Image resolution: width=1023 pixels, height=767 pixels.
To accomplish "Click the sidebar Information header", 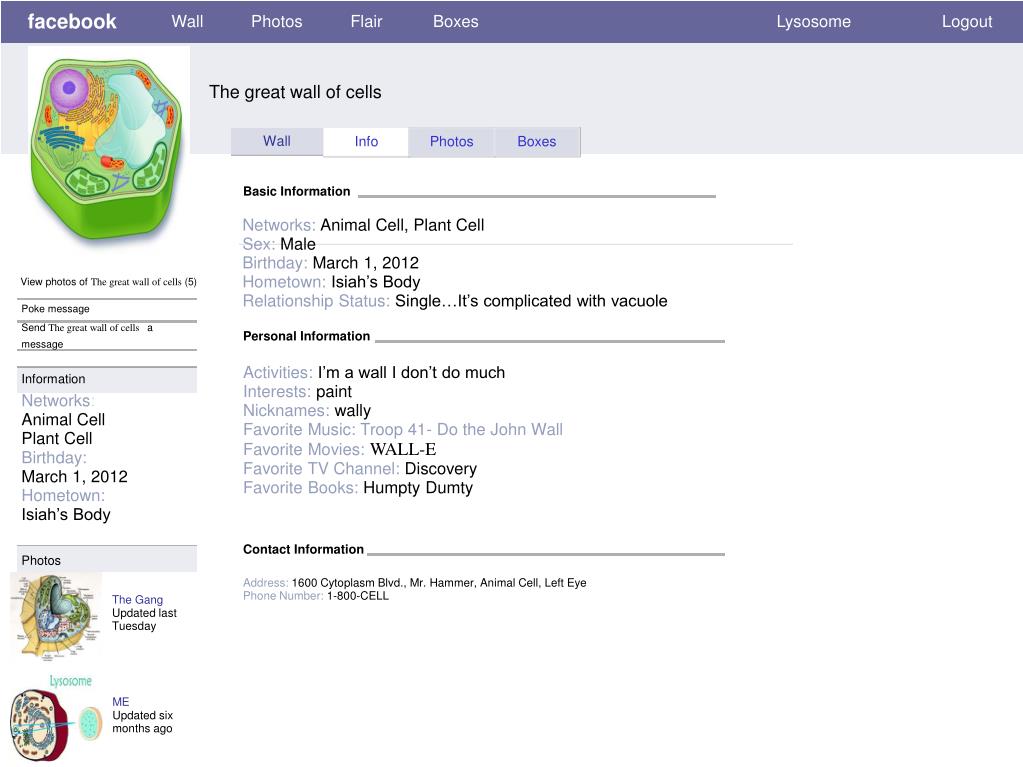I will point(107,380).
